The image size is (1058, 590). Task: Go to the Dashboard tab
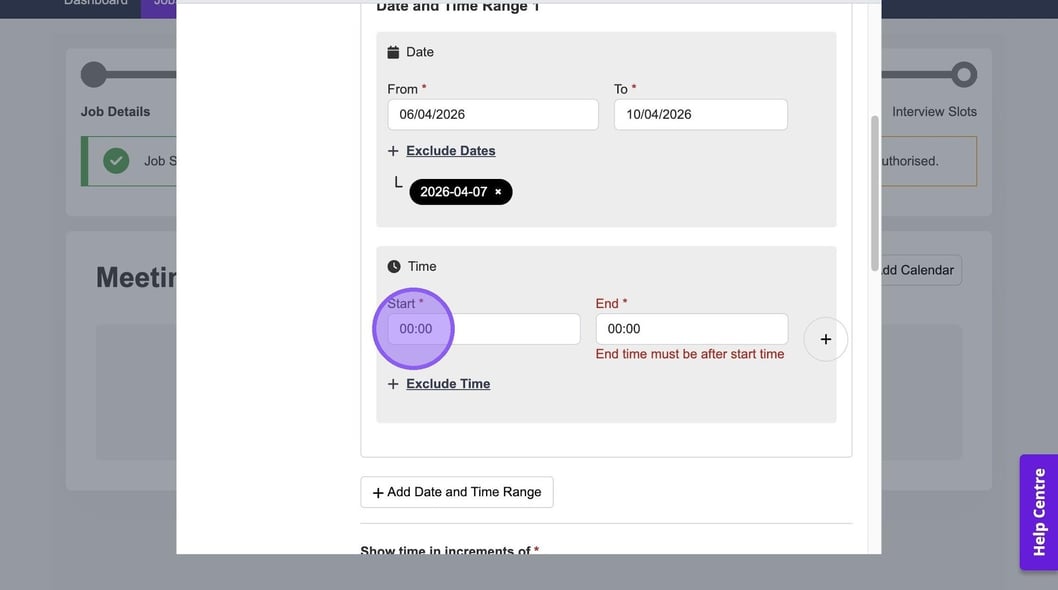pos(95,3)
